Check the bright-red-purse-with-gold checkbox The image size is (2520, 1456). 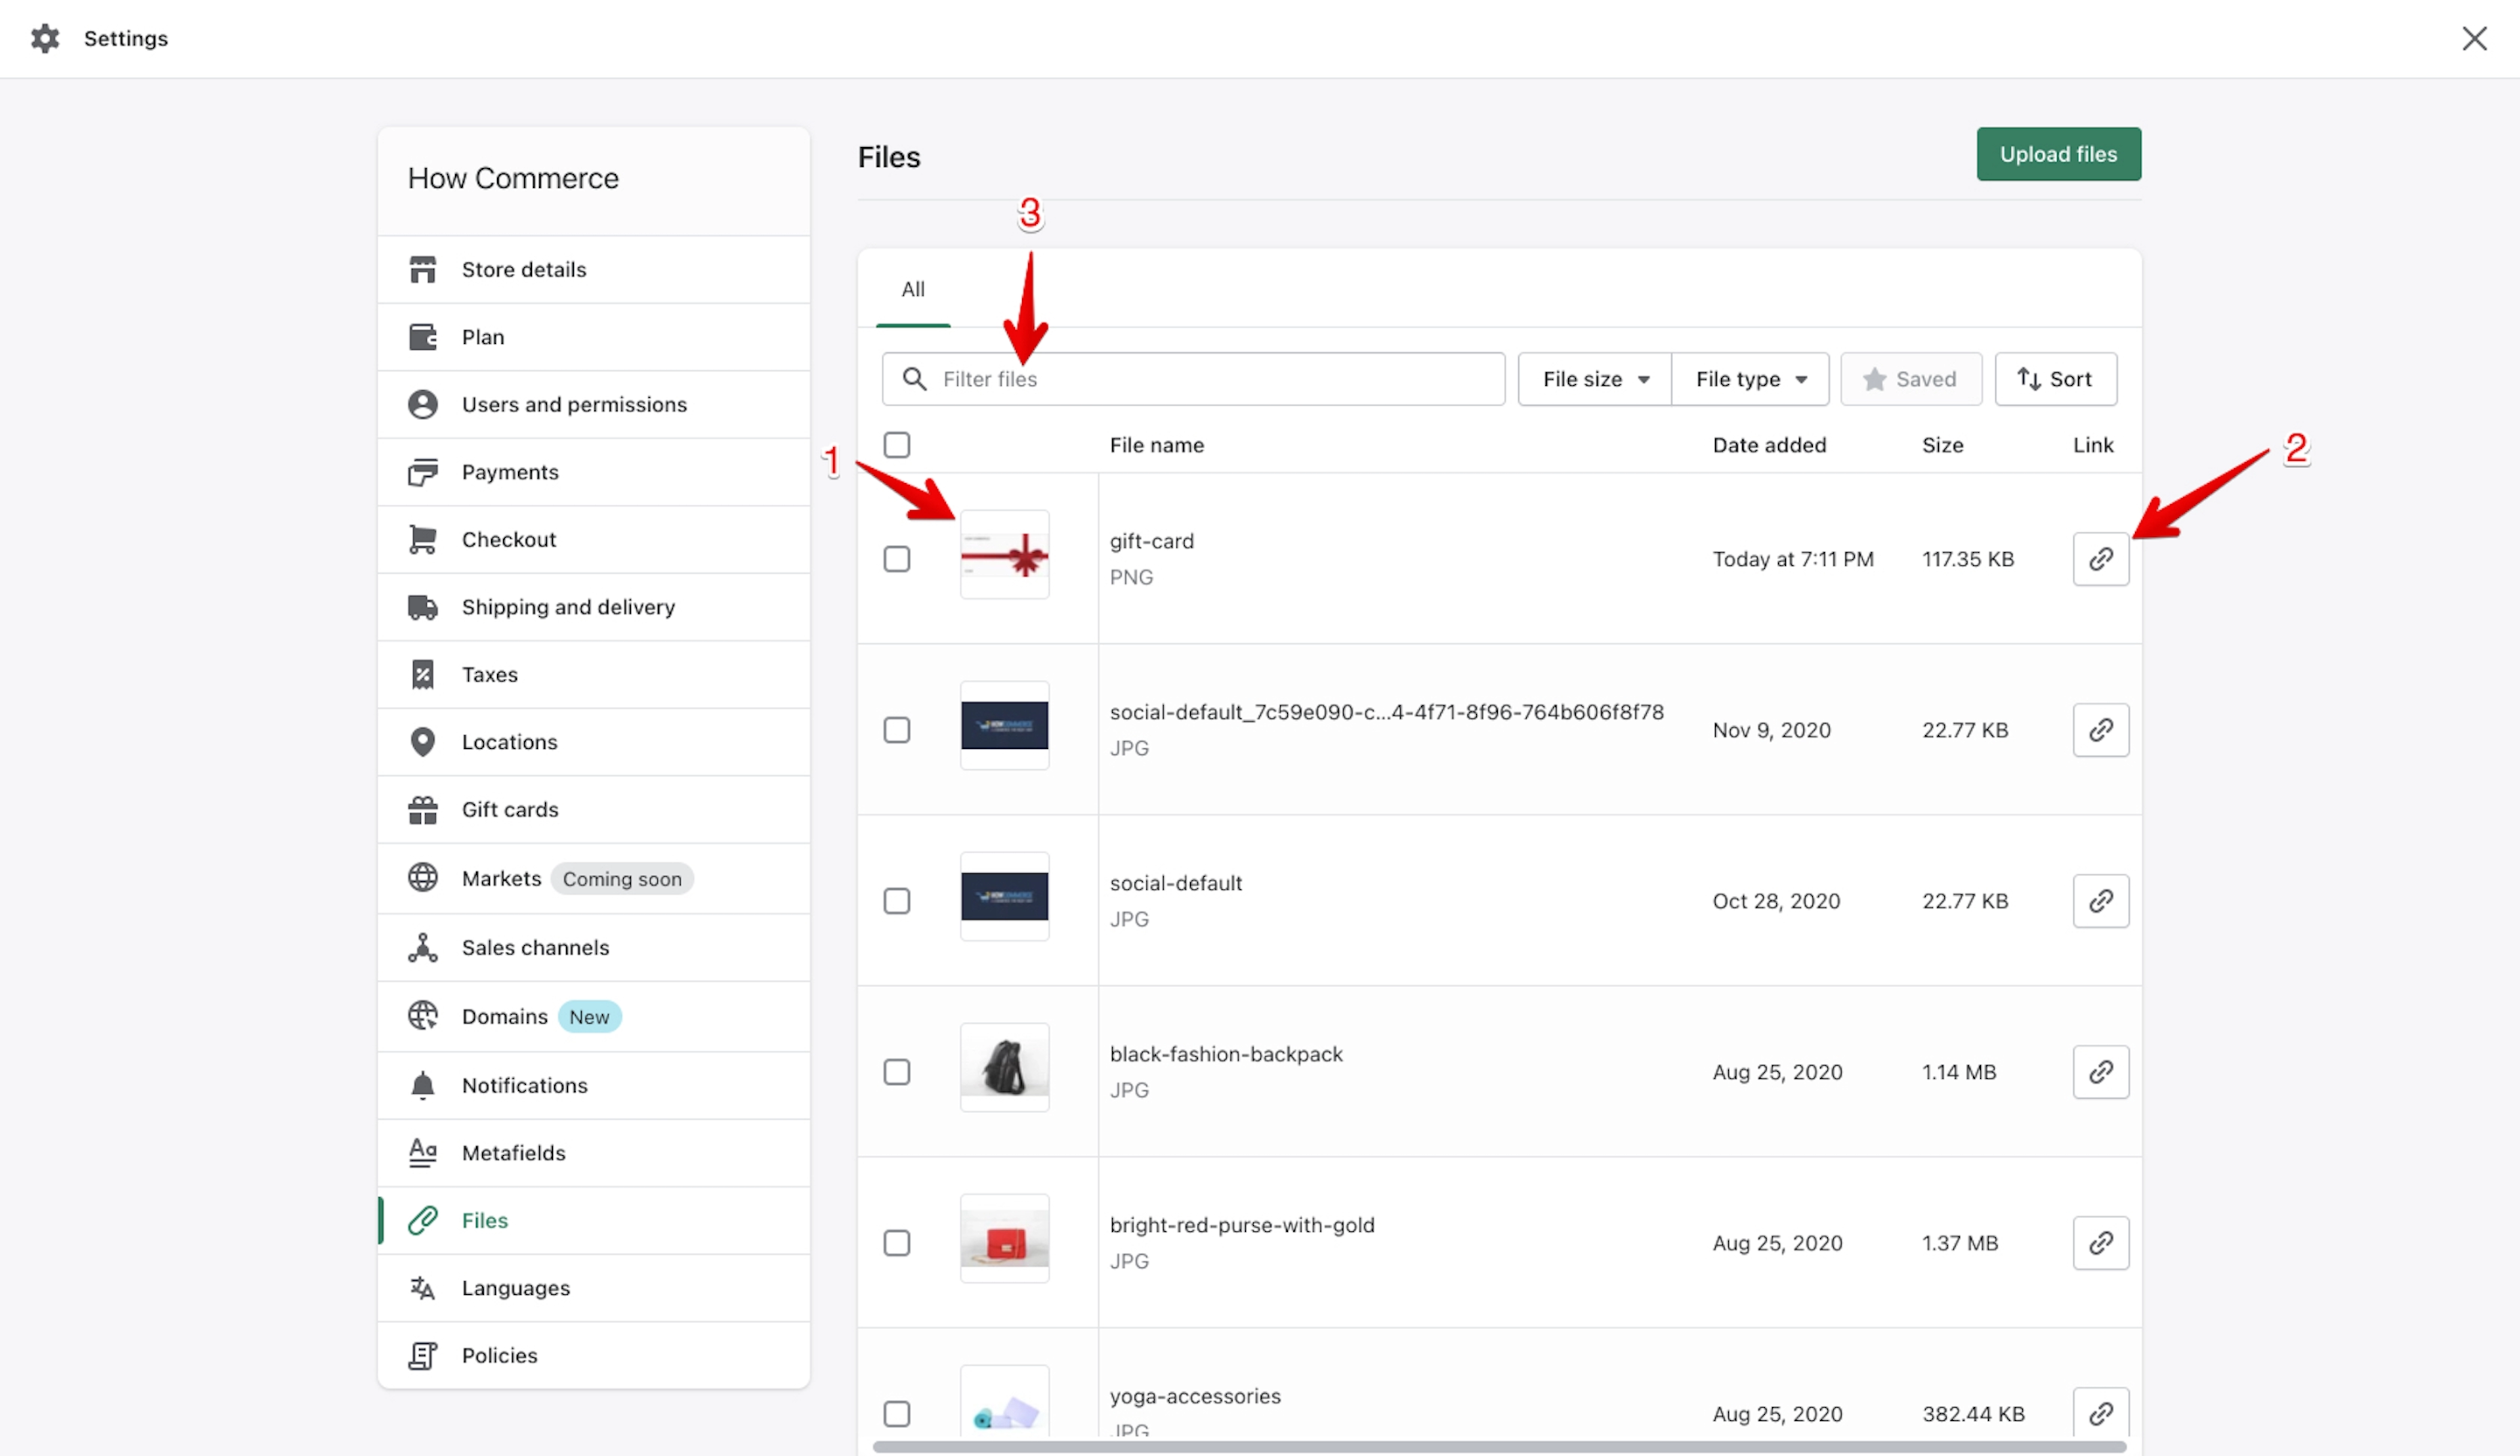pyautogui.click(x=897, y=1243)
